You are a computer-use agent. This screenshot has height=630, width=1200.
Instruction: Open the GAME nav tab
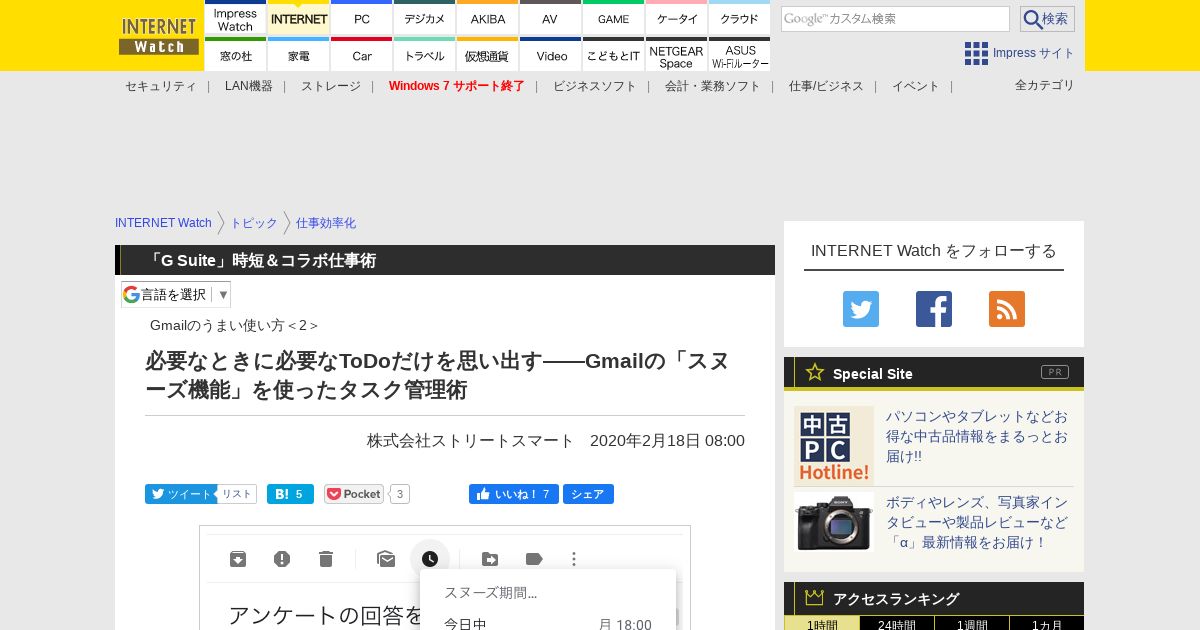[613, 18]
